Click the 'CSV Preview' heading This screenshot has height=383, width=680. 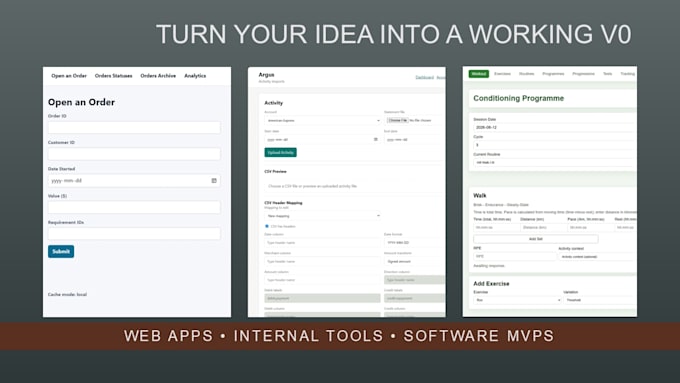coord(275,171)
